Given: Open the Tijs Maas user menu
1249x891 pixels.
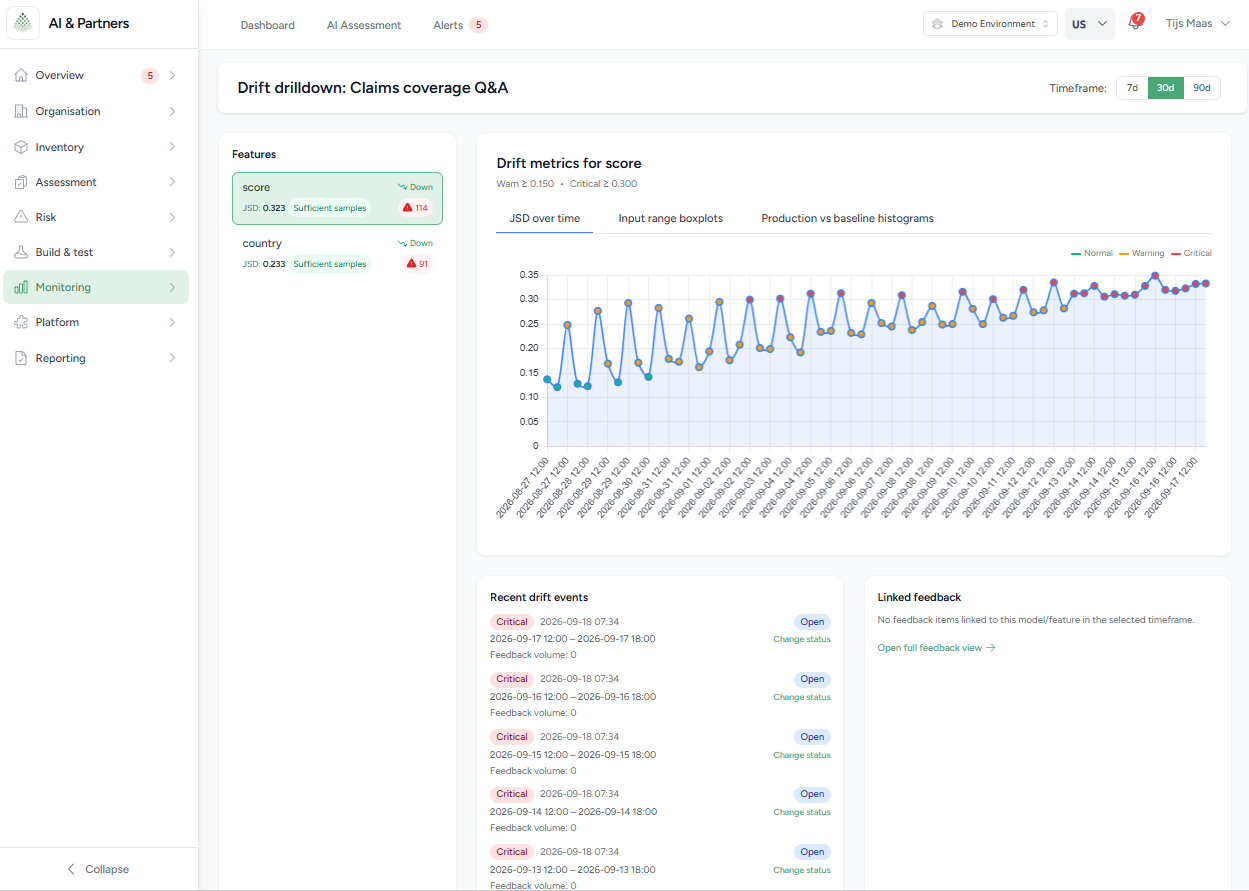Looking at the screenshot, I should click(1197, 24).
